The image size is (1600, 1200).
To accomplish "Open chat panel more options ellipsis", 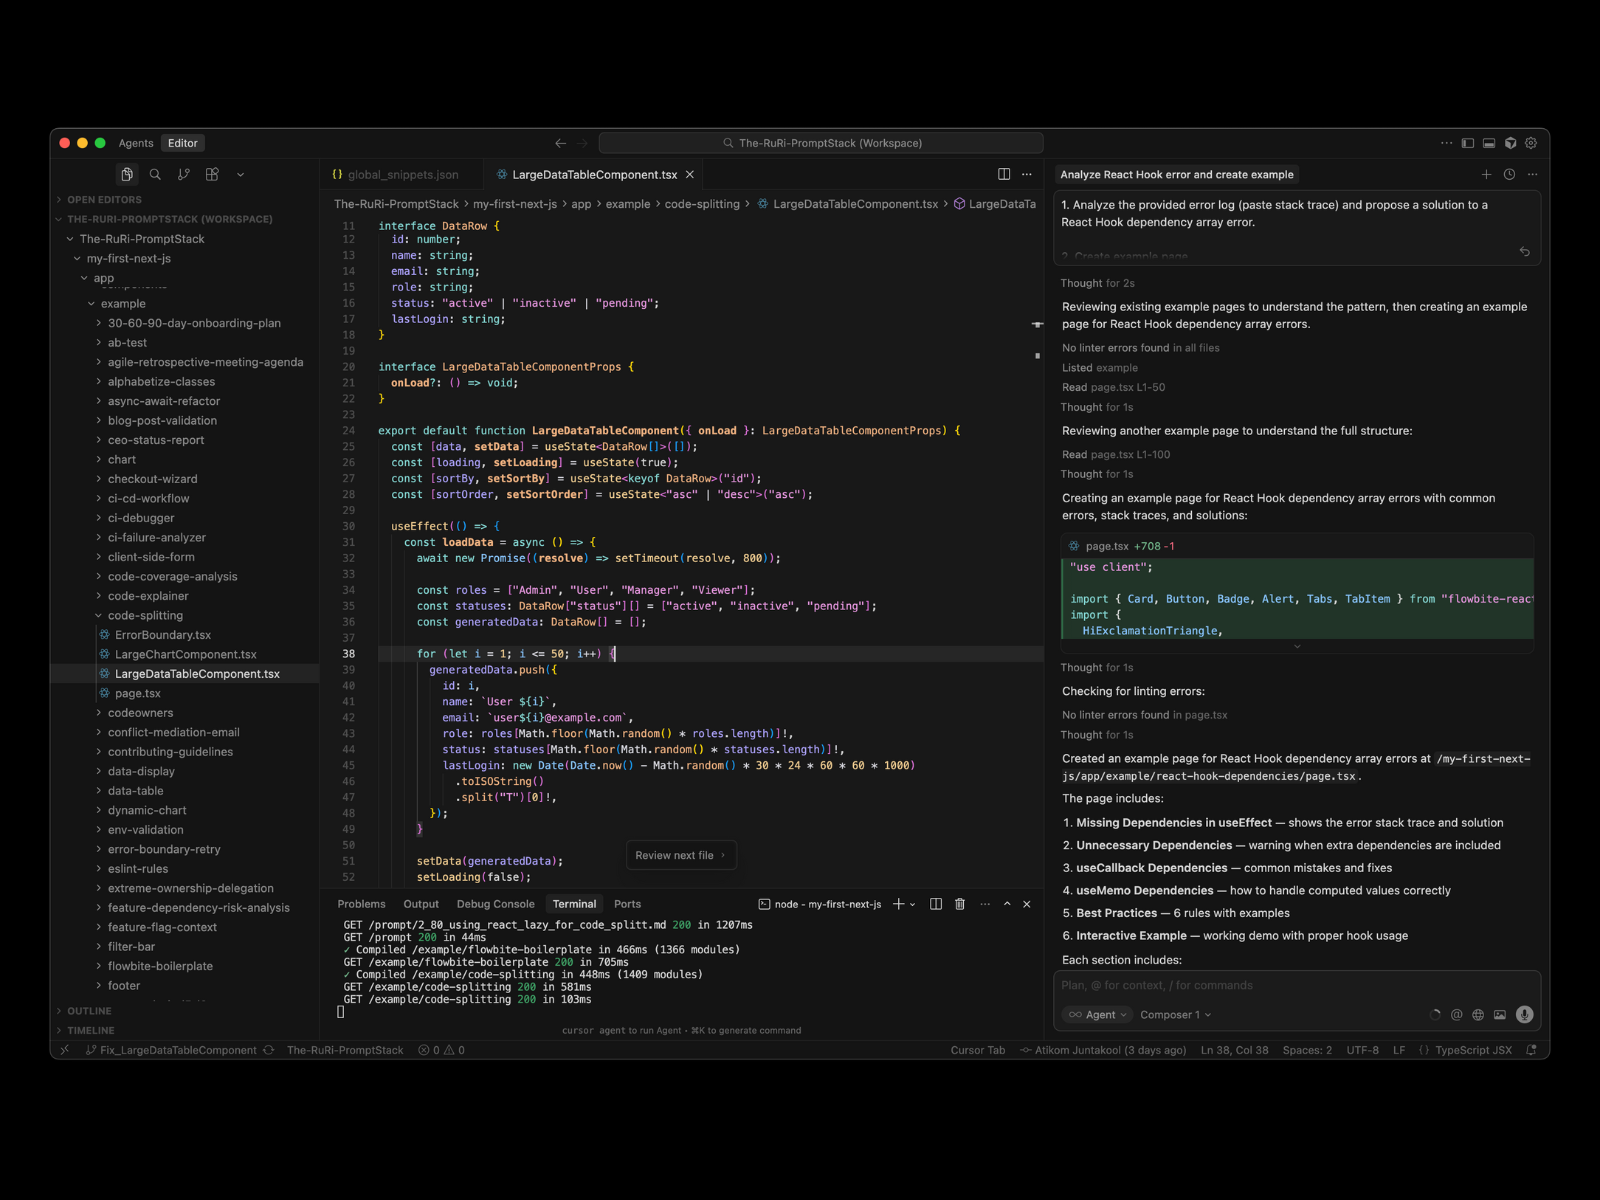I will tap(1532, 174).
